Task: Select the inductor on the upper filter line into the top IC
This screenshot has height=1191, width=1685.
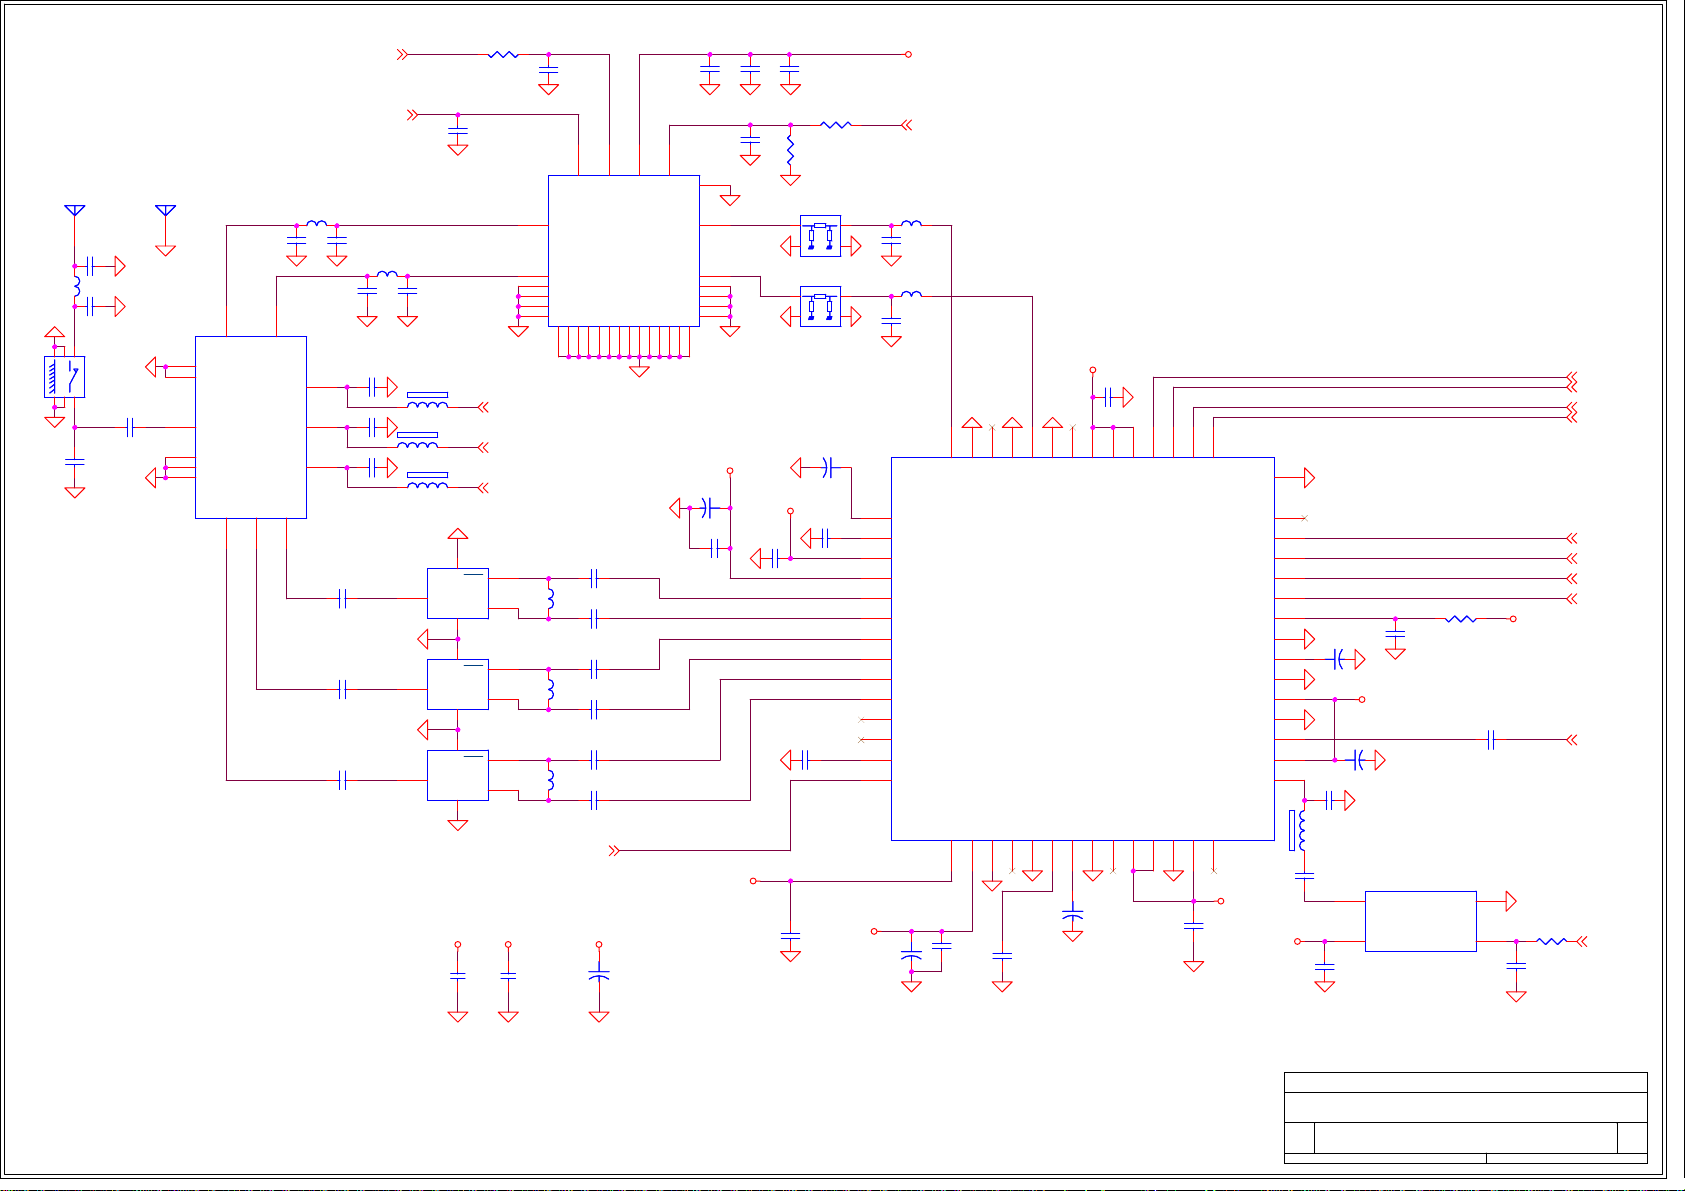Action: 317,224
